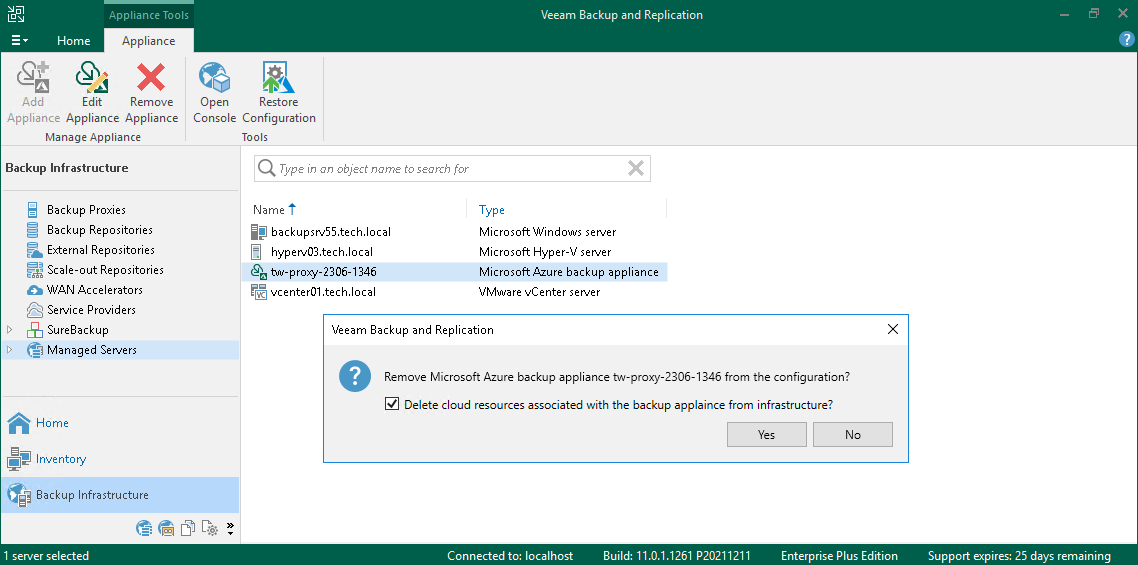
Task: Click Connected to: localhost status text
Action: (510, 556)
